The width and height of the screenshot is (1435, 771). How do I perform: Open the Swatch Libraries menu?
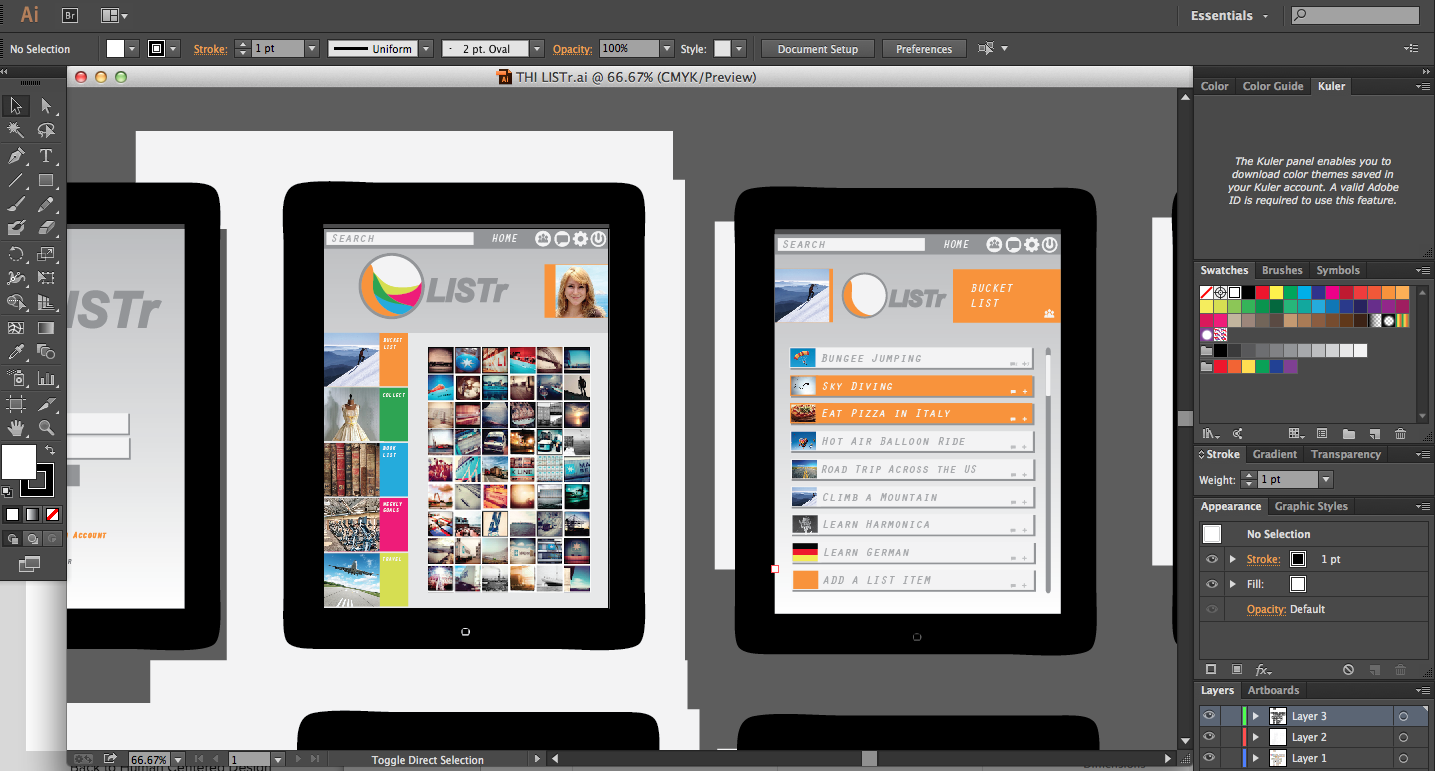(1211, 434)
